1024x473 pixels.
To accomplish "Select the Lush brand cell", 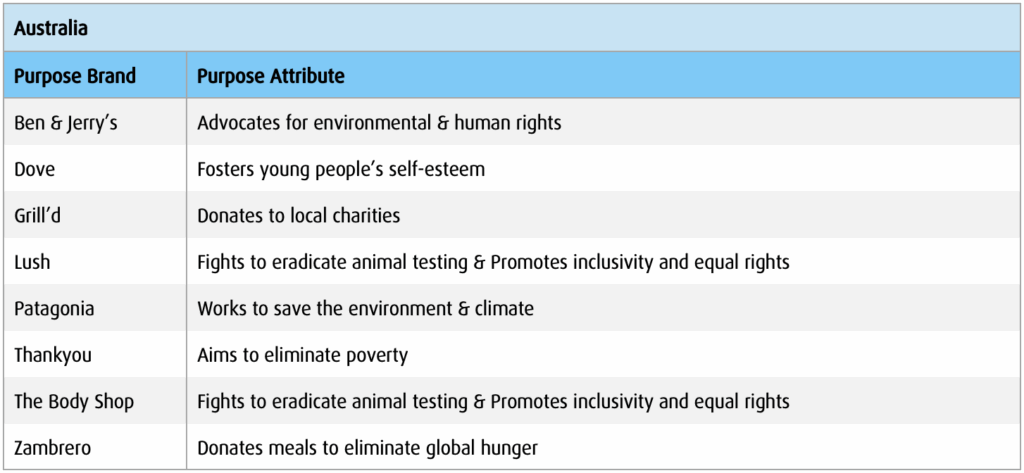I will (32, 262).
